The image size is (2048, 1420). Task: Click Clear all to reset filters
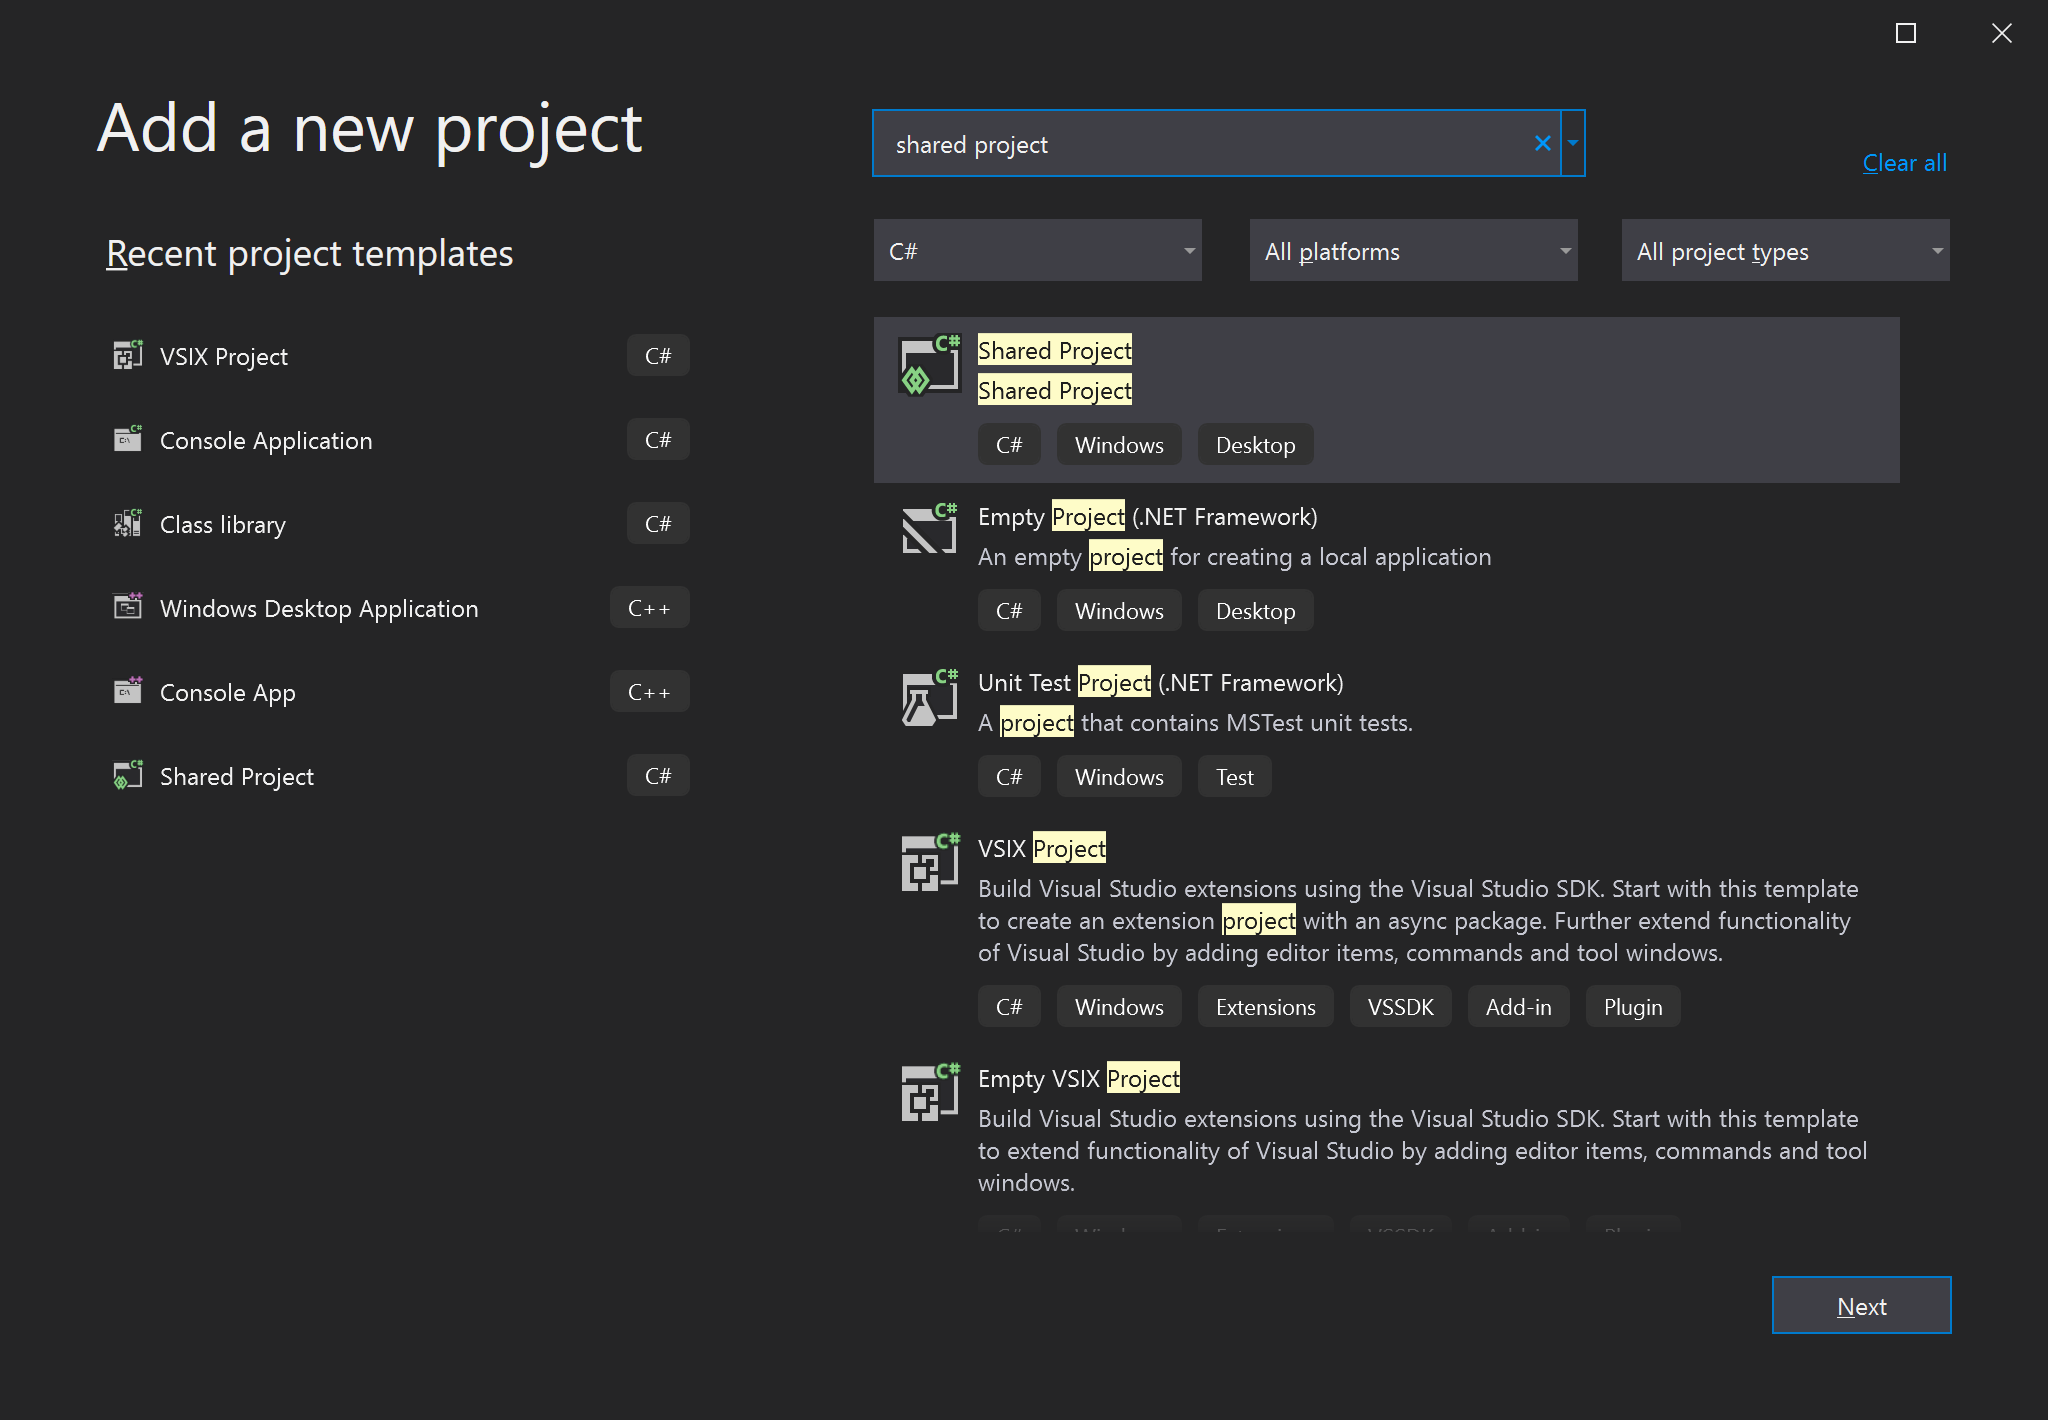pos(1906,162)
